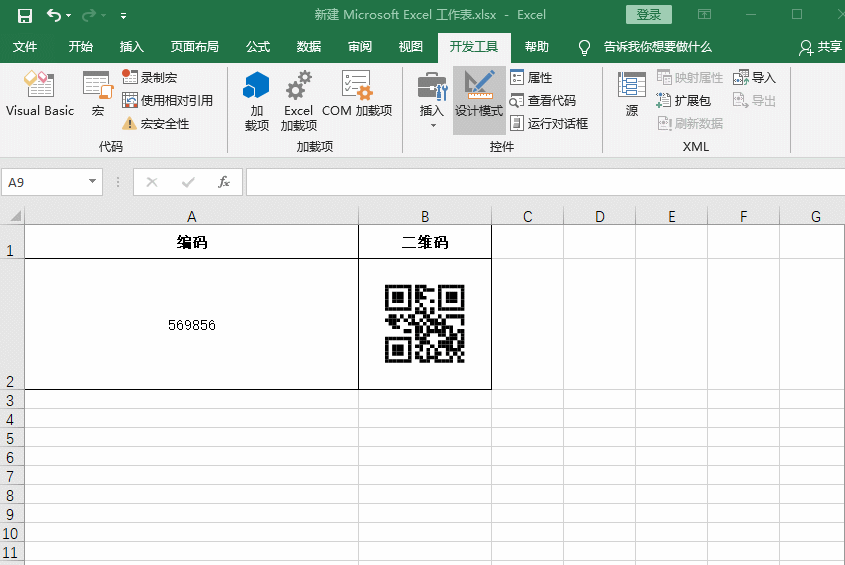Switch to the 公式 ribbon tab
The height and width of the screenshot is (565, 845).
pos(258,47)
